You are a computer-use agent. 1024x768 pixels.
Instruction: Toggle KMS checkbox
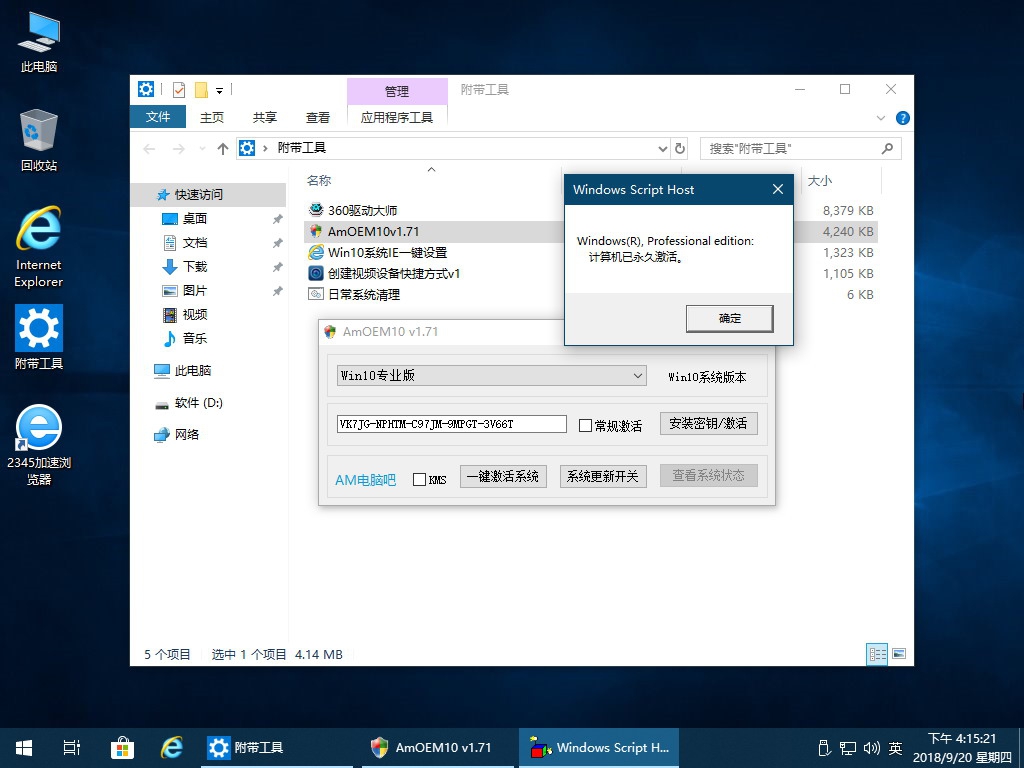click(x=419, y=479)
